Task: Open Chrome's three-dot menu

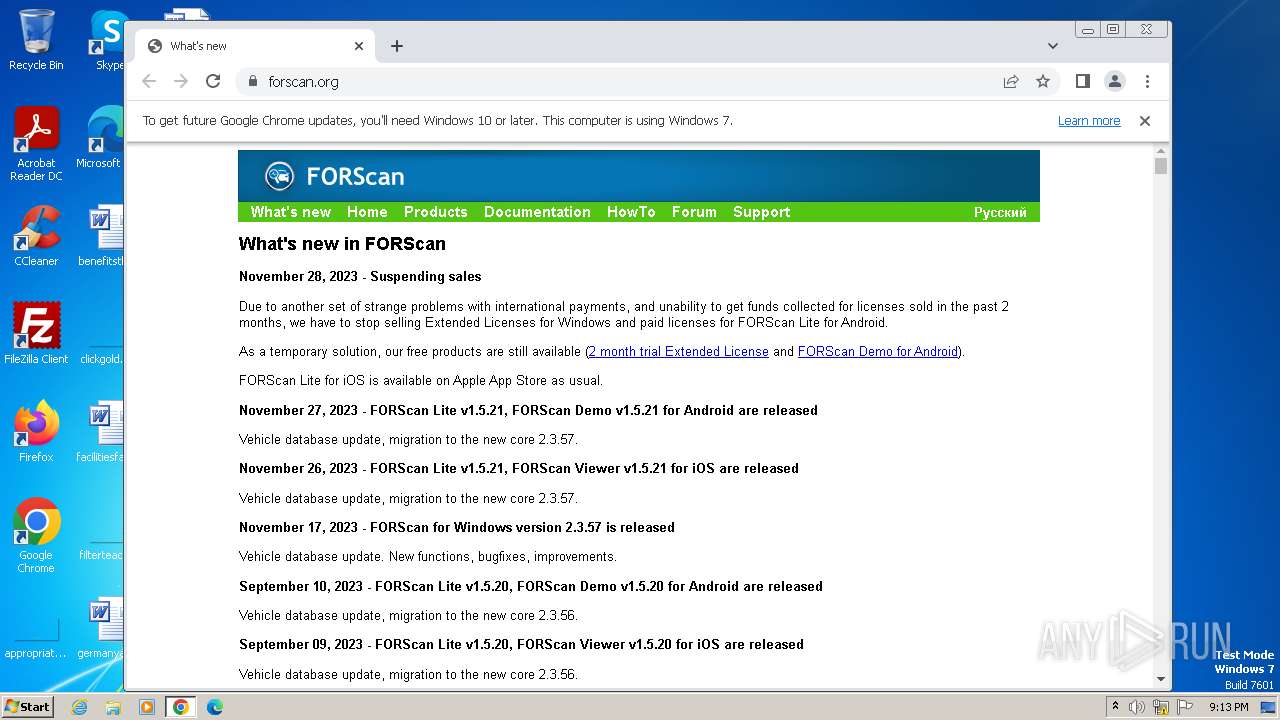Action: click(x=1147, y=81)
